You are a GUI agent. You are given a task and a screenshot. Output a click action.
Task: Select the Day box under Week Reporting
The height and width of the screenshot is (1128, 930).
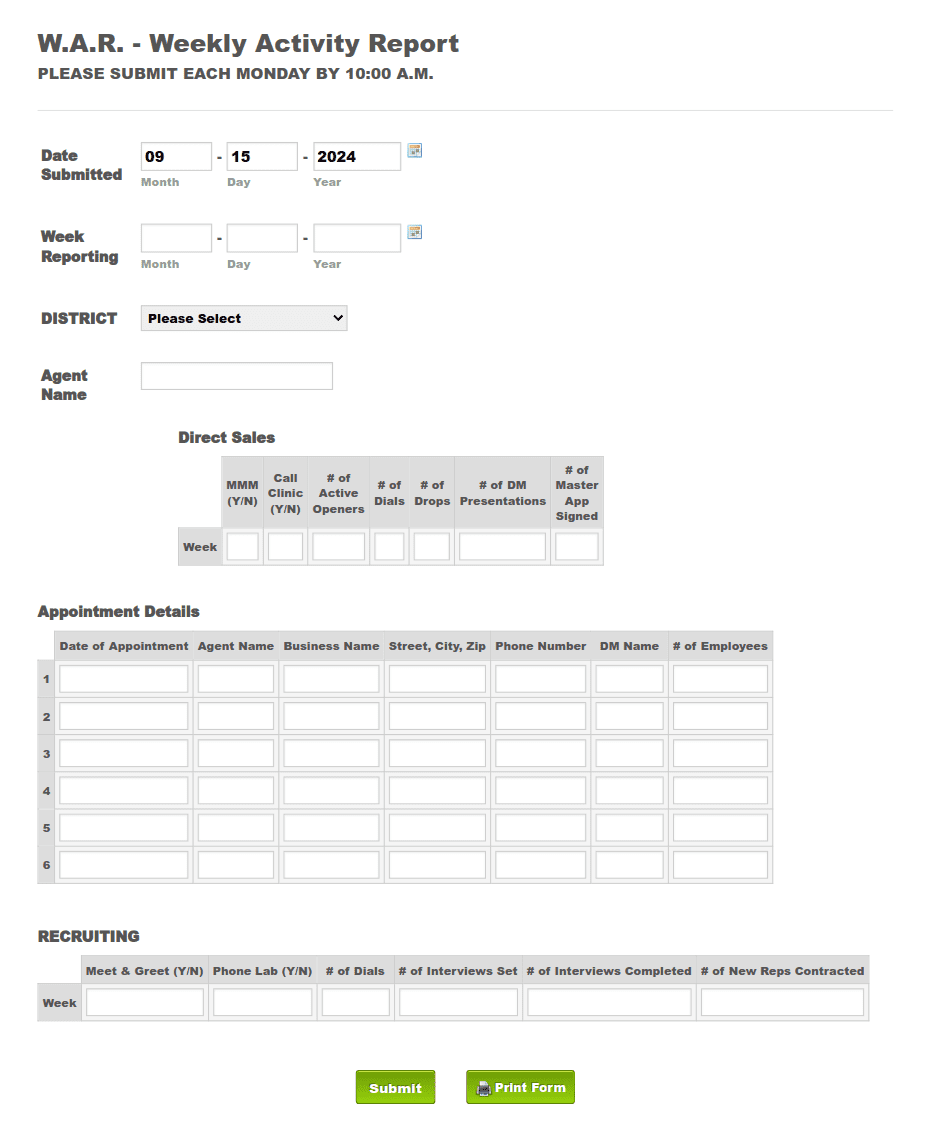coord(261,237)
